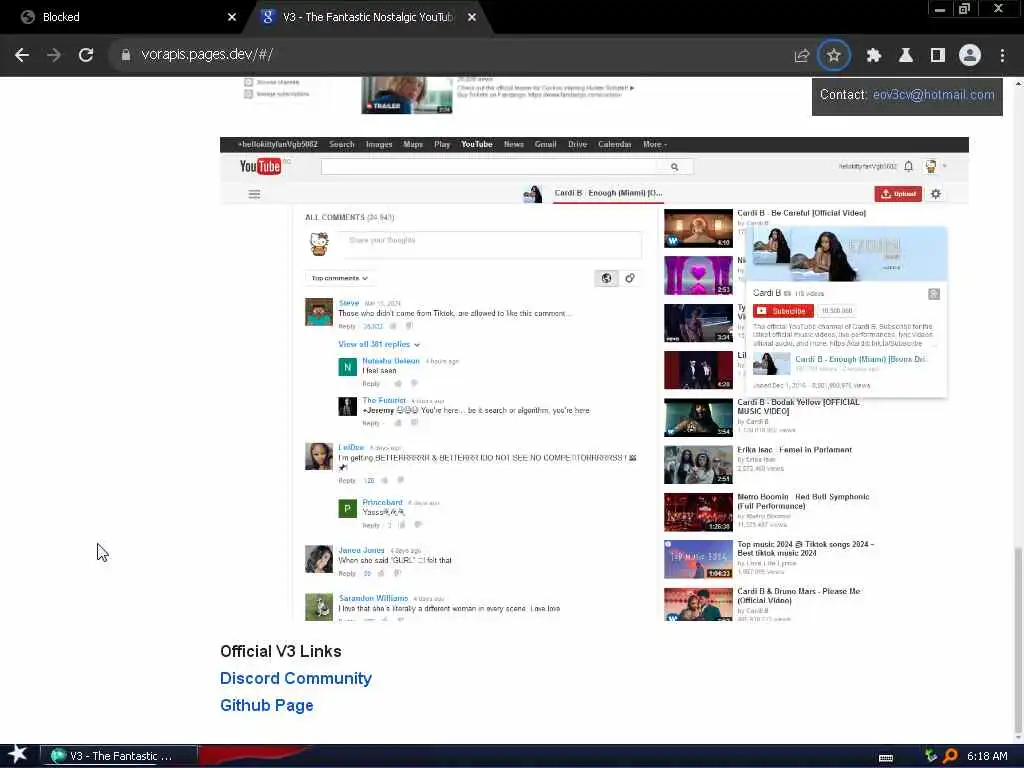Click the YouTube search magnifier button
The width and height of the screenshot is (1024, 768).
tap(675, 167)
